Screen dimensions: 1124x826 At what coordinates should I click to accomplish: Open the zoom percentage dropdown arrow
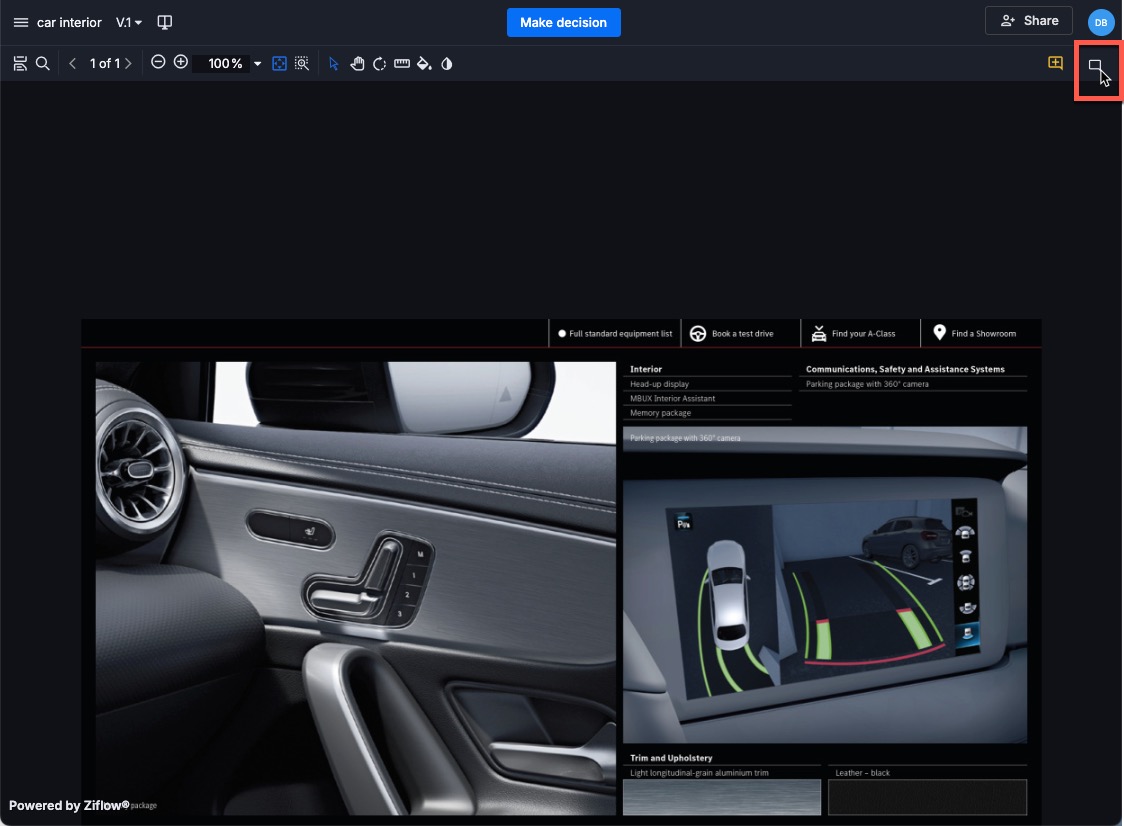point(257,63)
